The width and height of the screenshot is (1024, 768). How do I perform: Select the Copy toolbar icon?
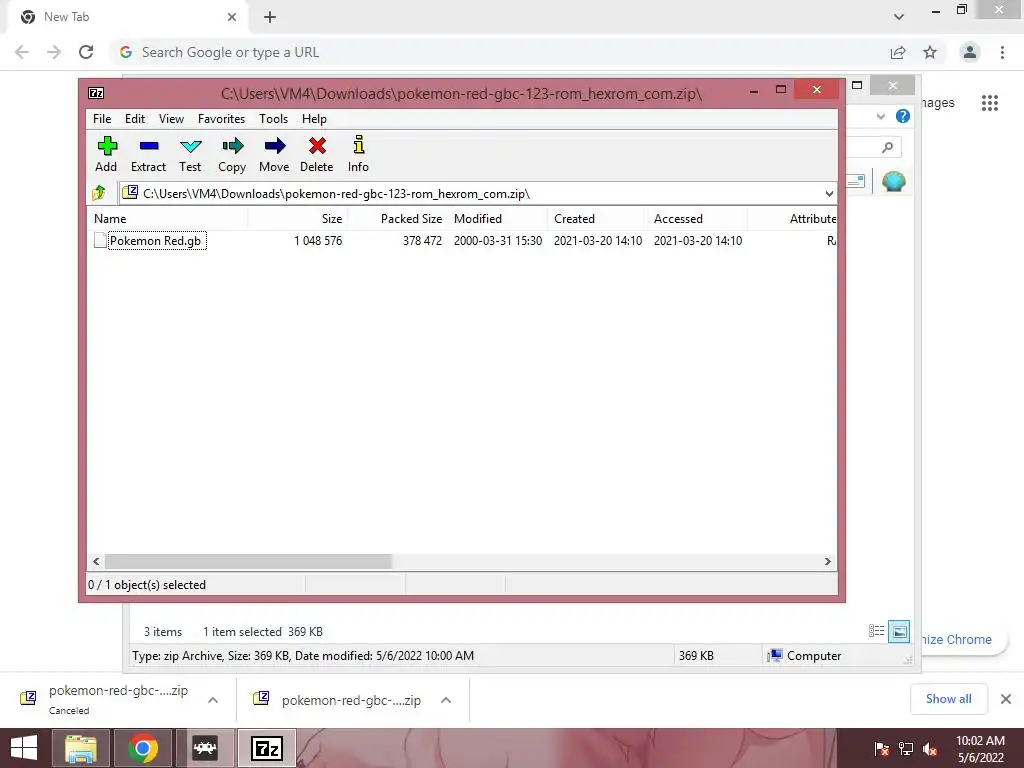click(232, 146)
